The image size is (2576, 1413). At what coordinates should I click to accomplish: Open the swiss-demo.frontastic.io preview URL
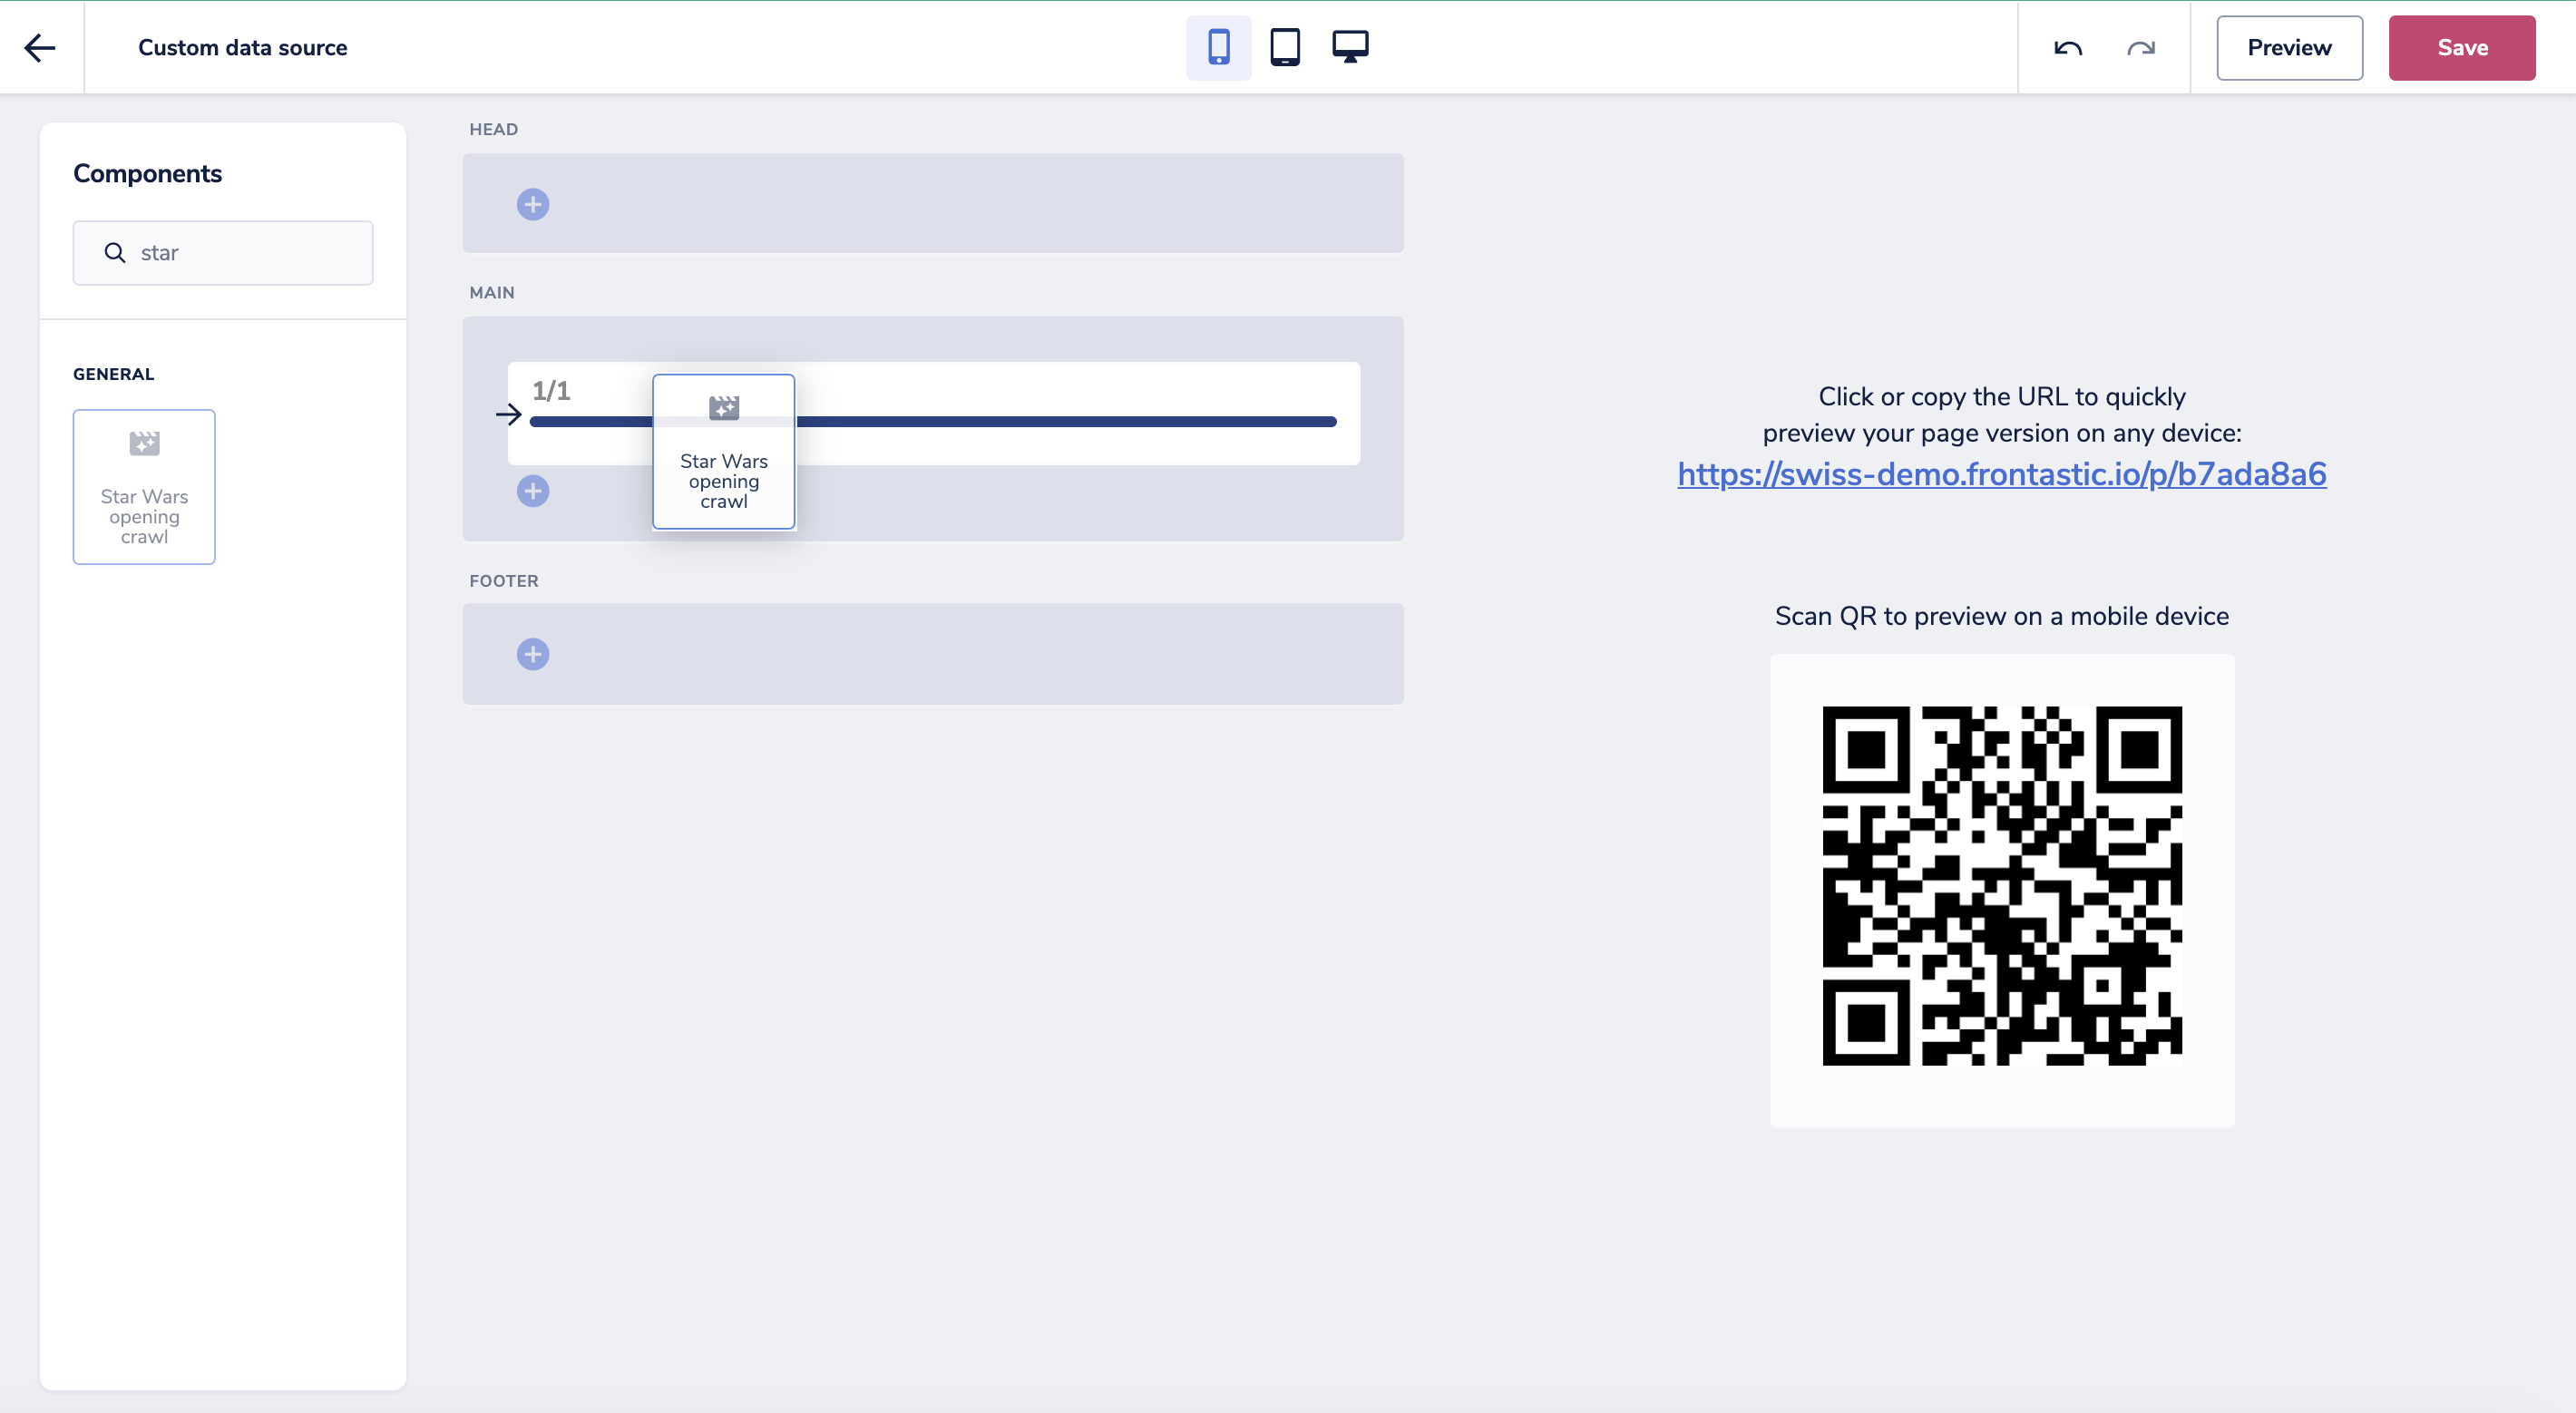click(x=2002, y=474)
